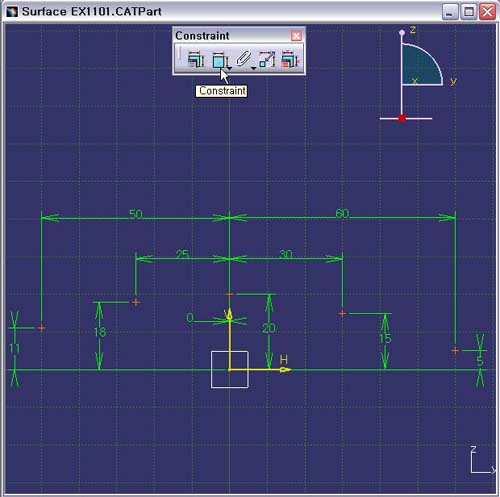Select the Animate Constraint icon
500x497 pixels.
267,59
